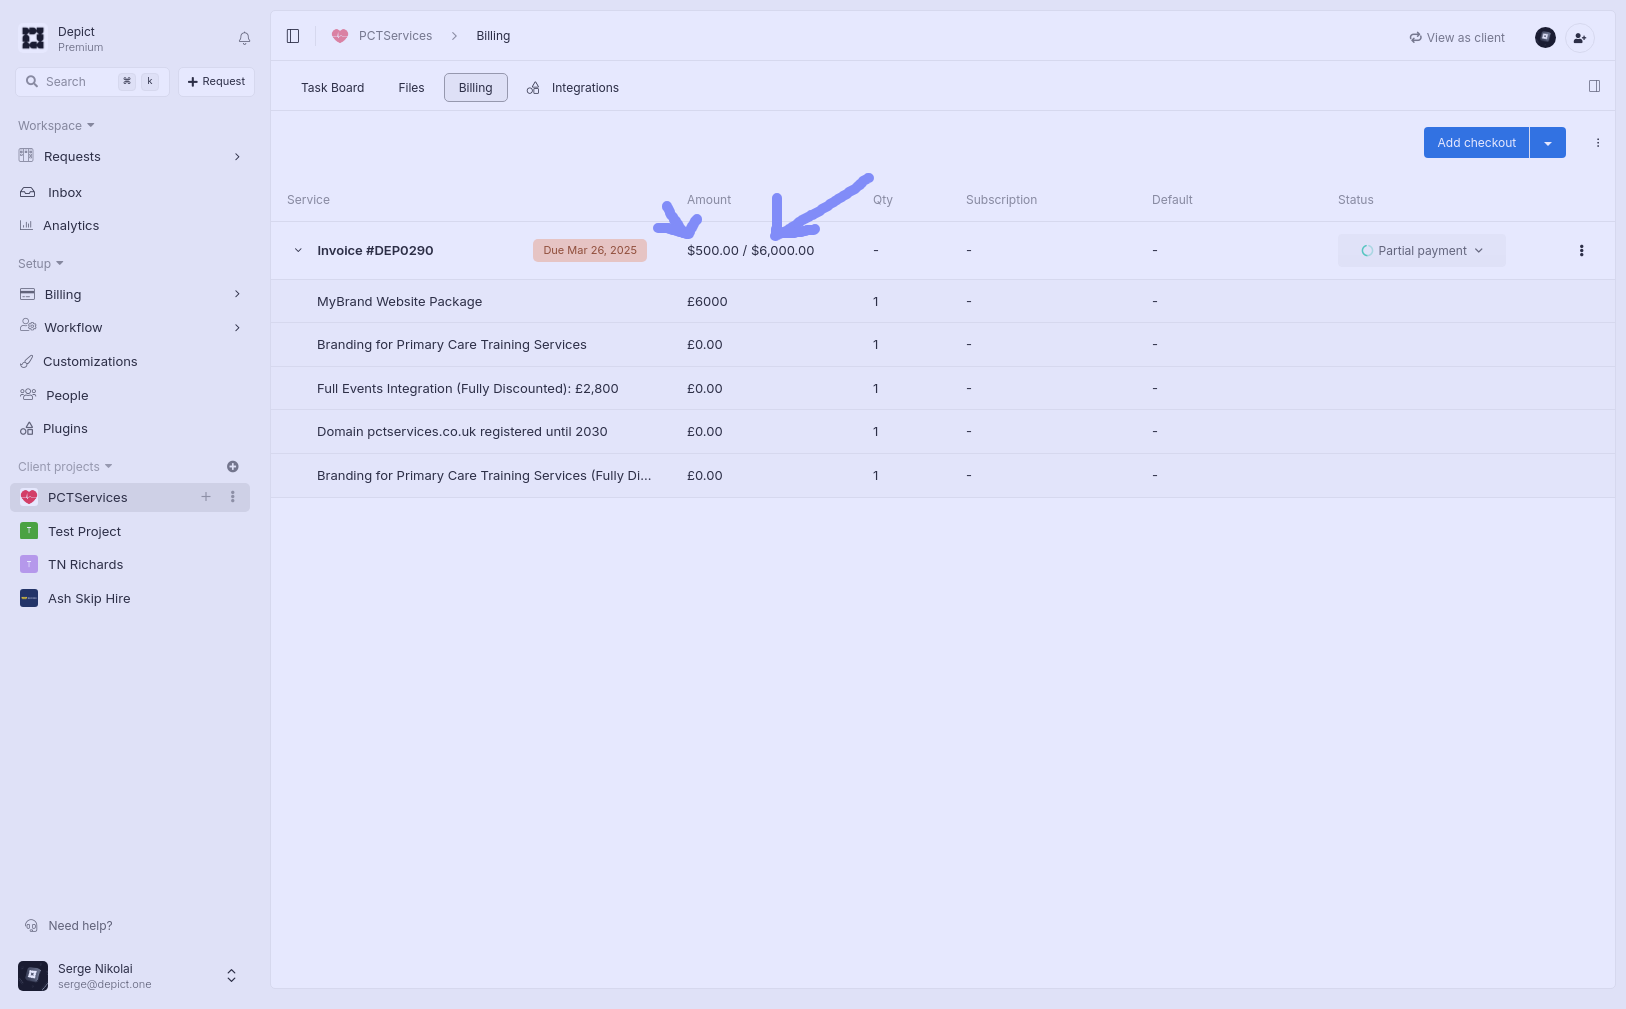This screenshot has width=1626, height=1009.
Task: Expand the Billing setup submenu
Action: point(237,295)
